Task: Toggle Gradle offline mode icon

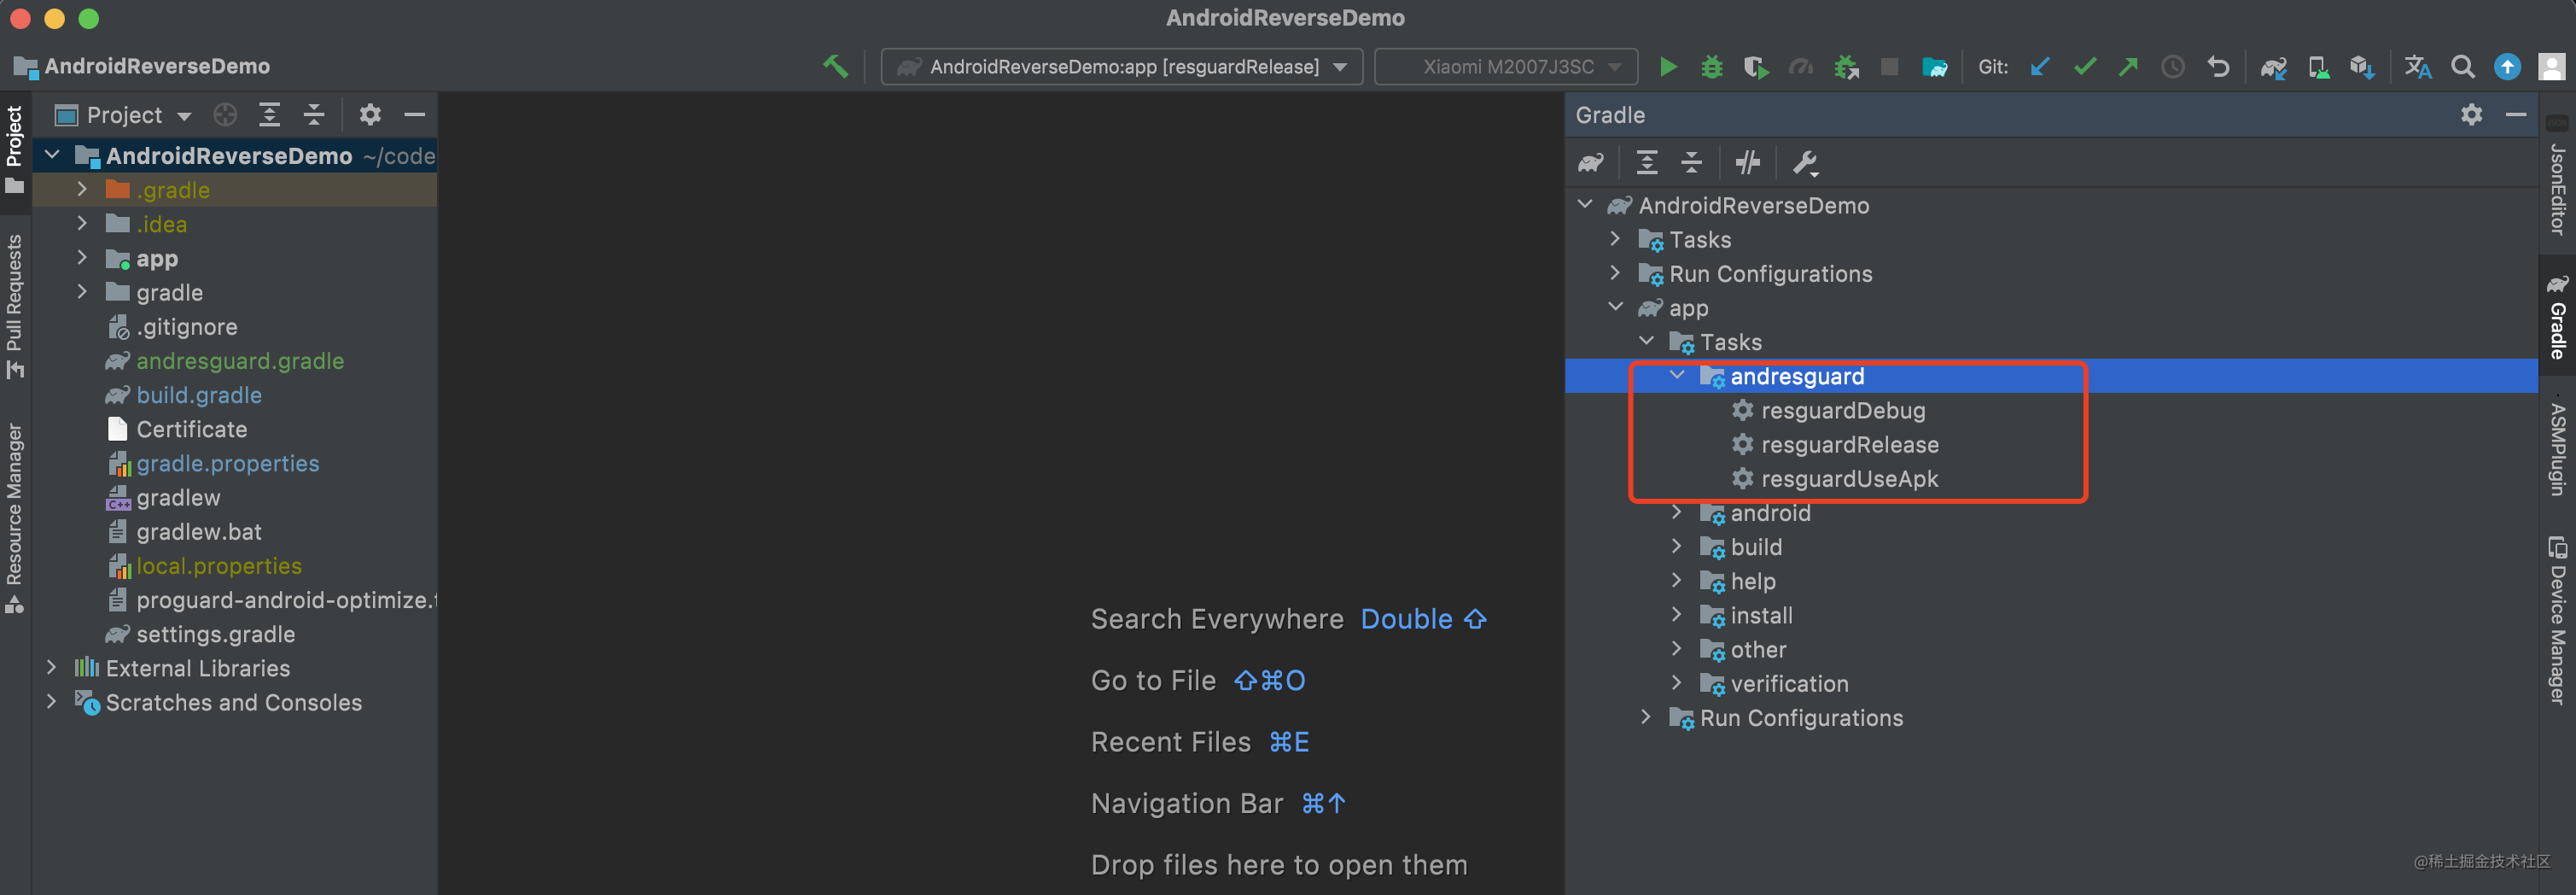Action: (x=1748, y=162)
